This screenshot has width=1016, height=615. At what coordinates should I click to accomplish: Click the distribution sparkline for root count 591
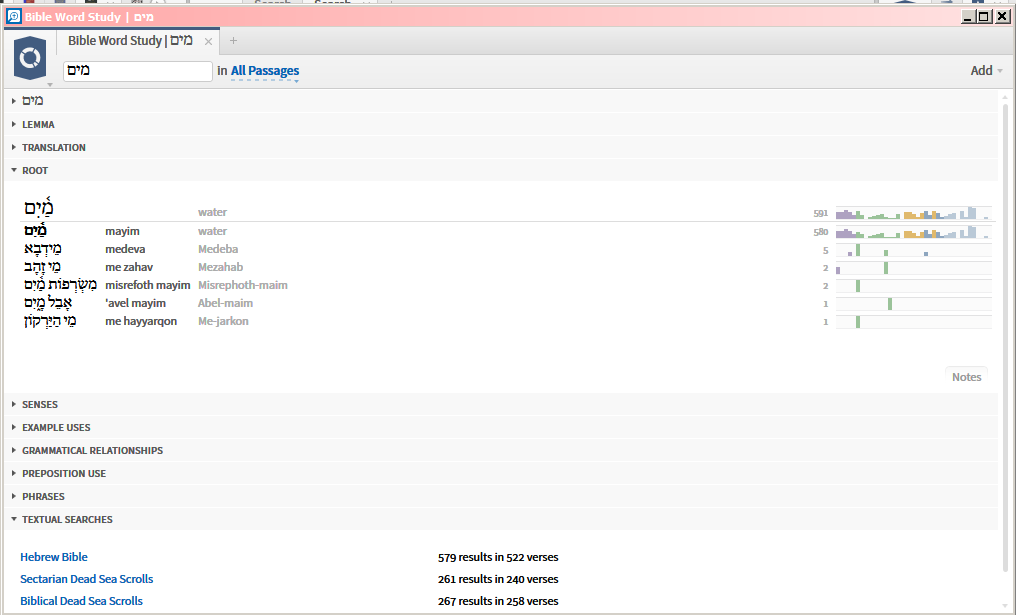914,213
